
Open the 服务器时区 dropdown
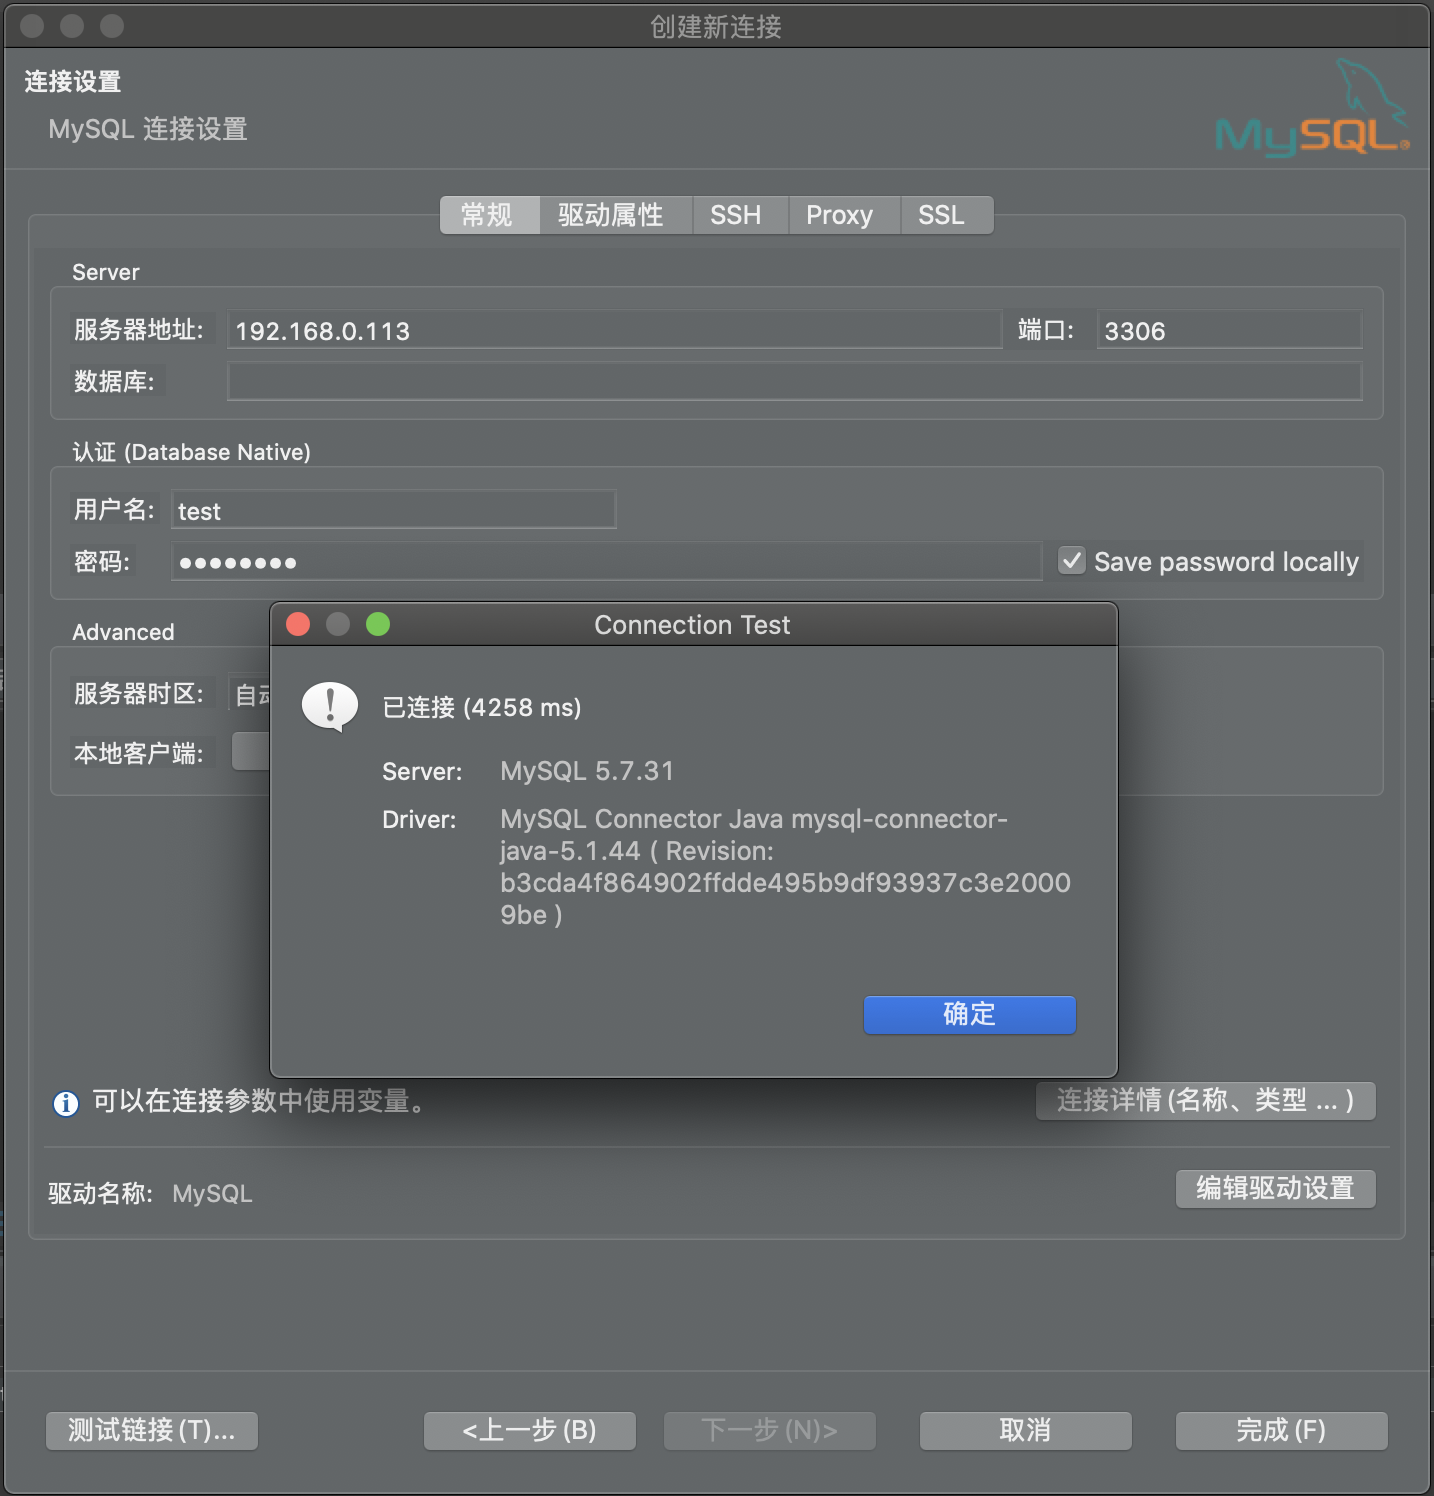[x=250, y=693]
